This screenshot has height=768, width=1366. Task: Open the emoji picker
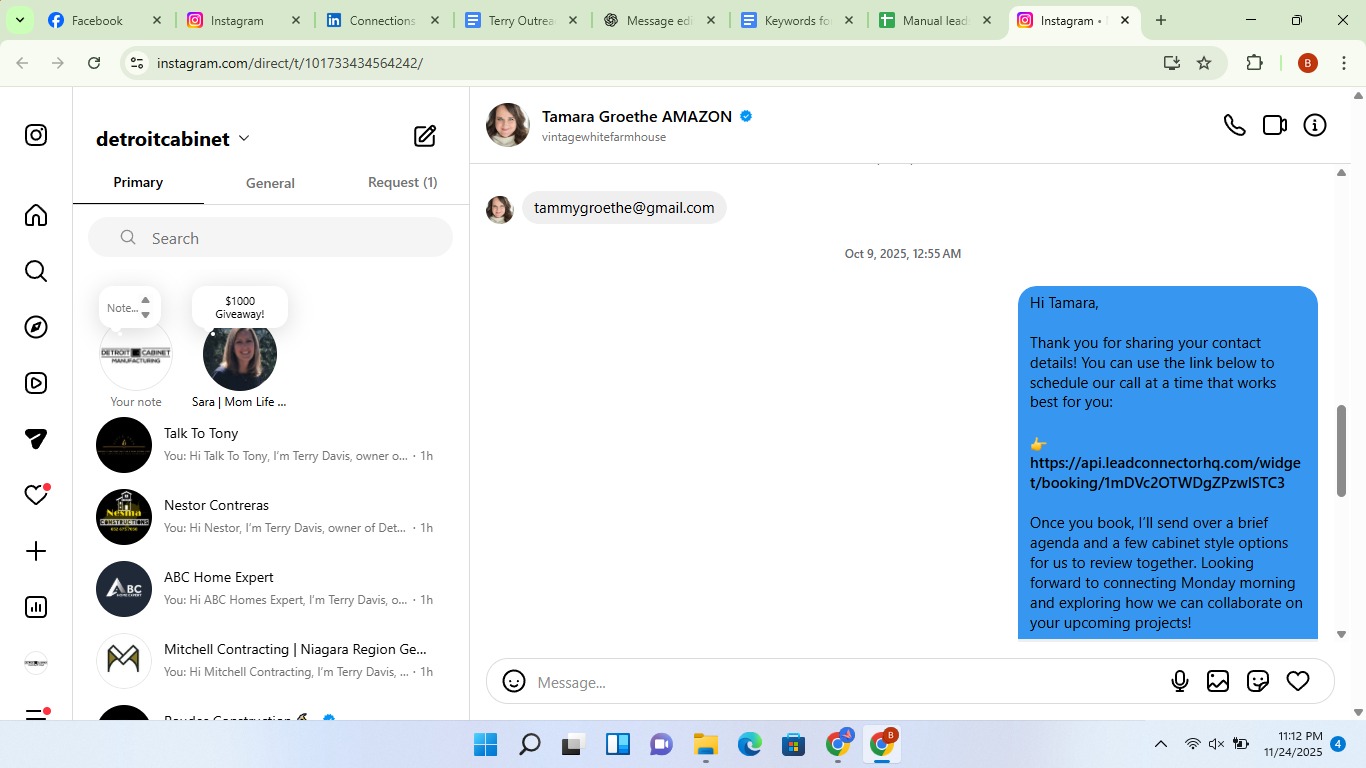coord(514,681)
